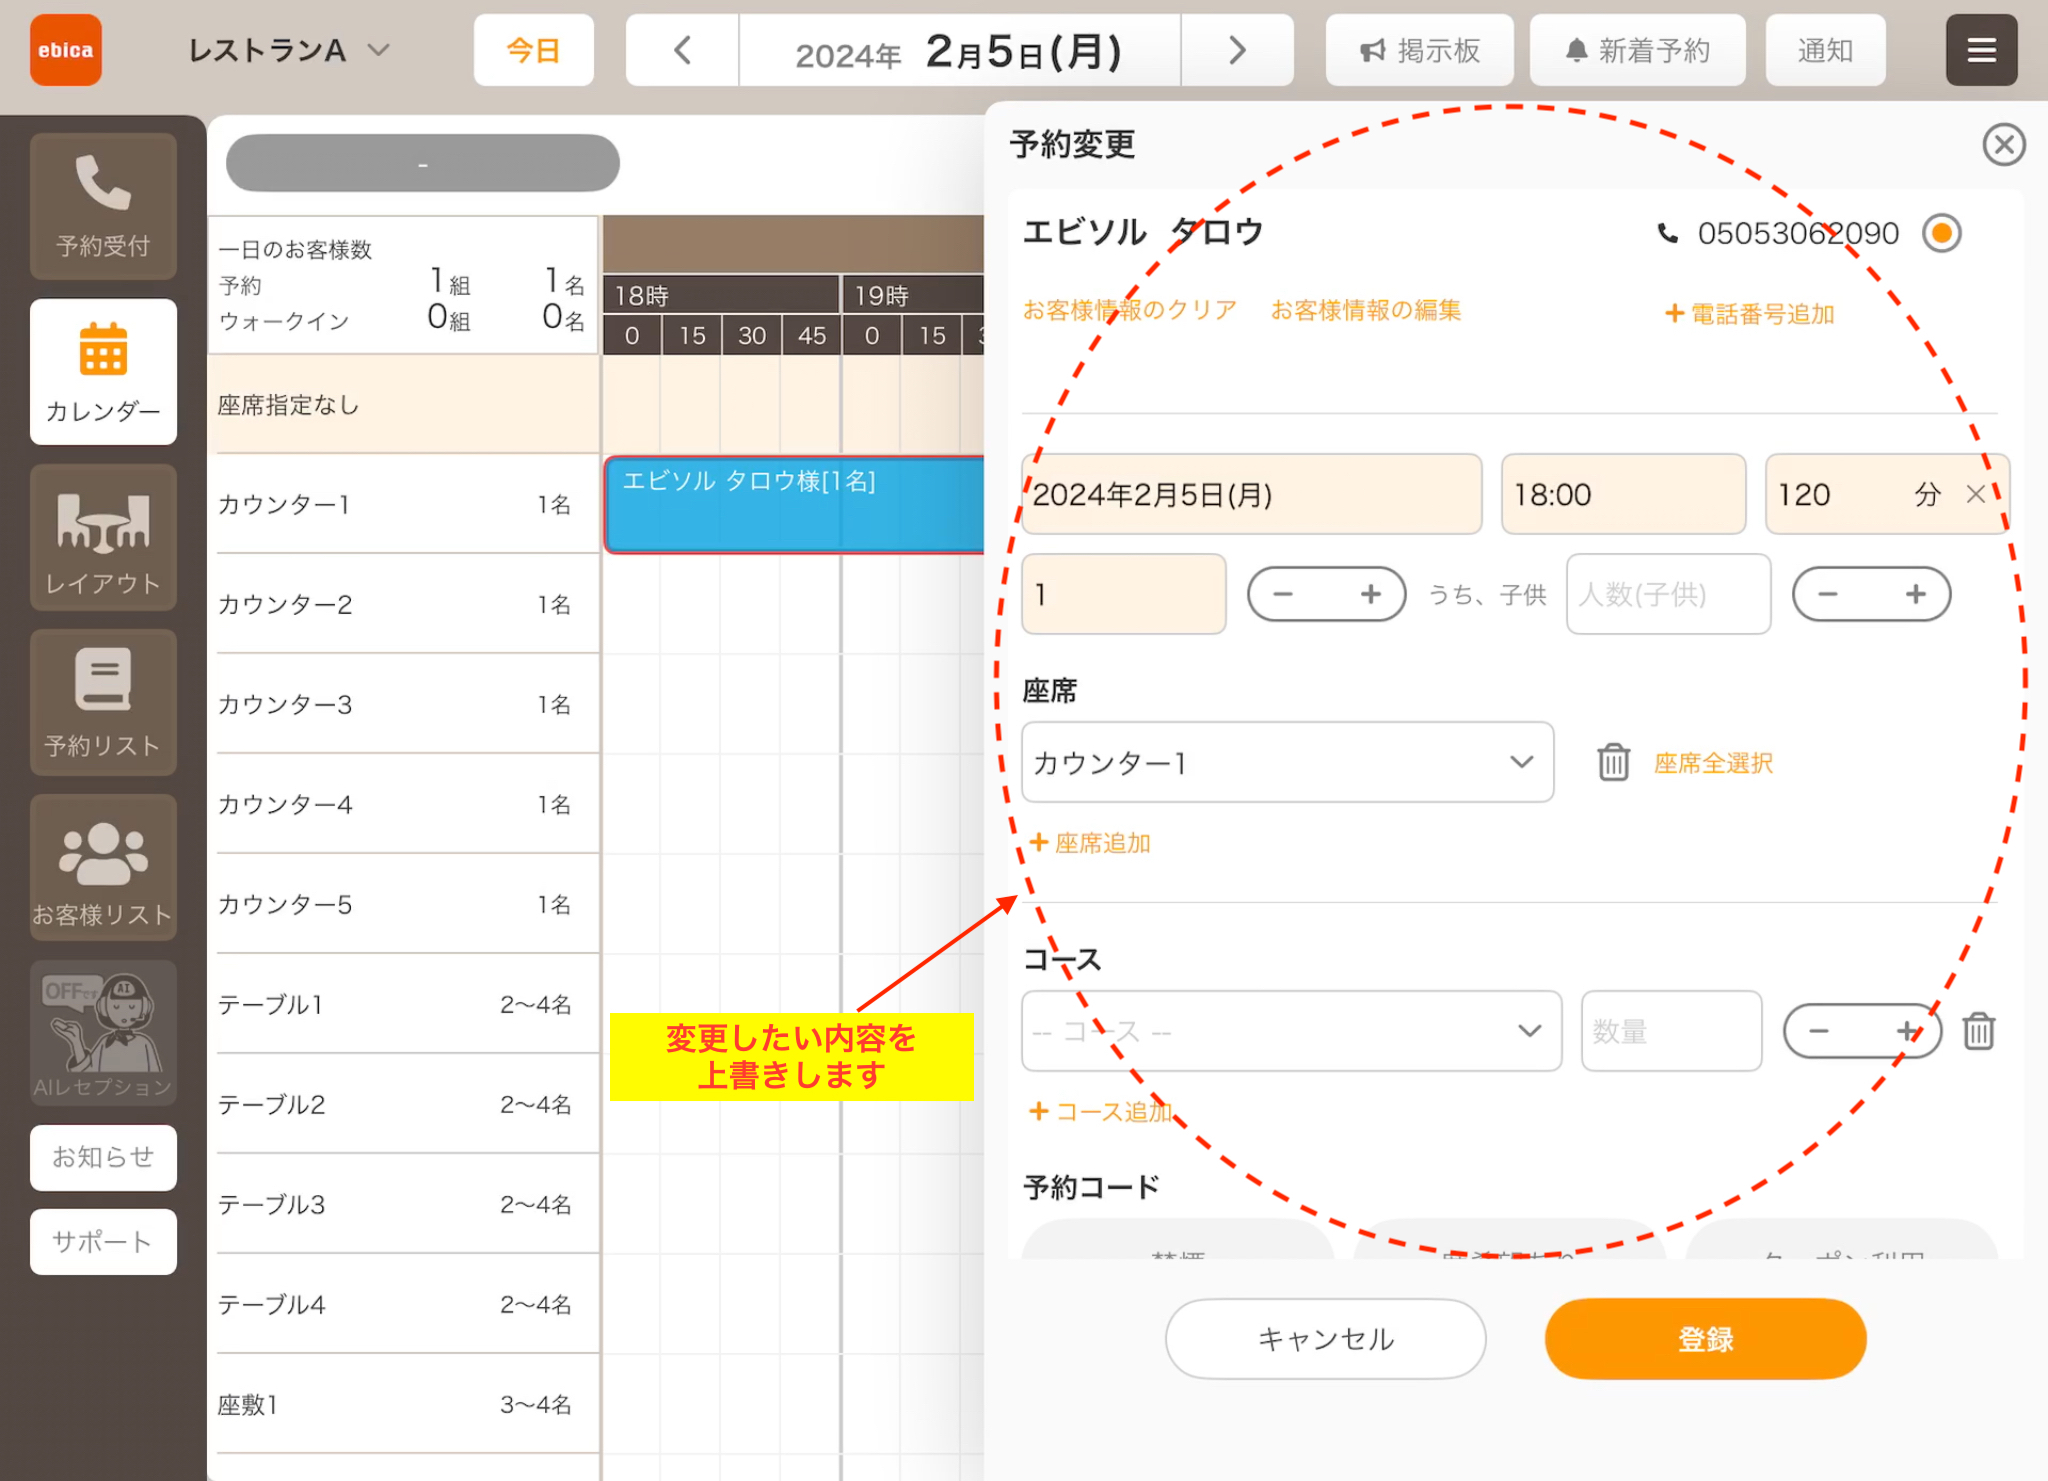Image resolution: width=2048 pixels, height=1481 pixels.
Task: Open the お客様リスト customer list
Action: tap(103, 867)
